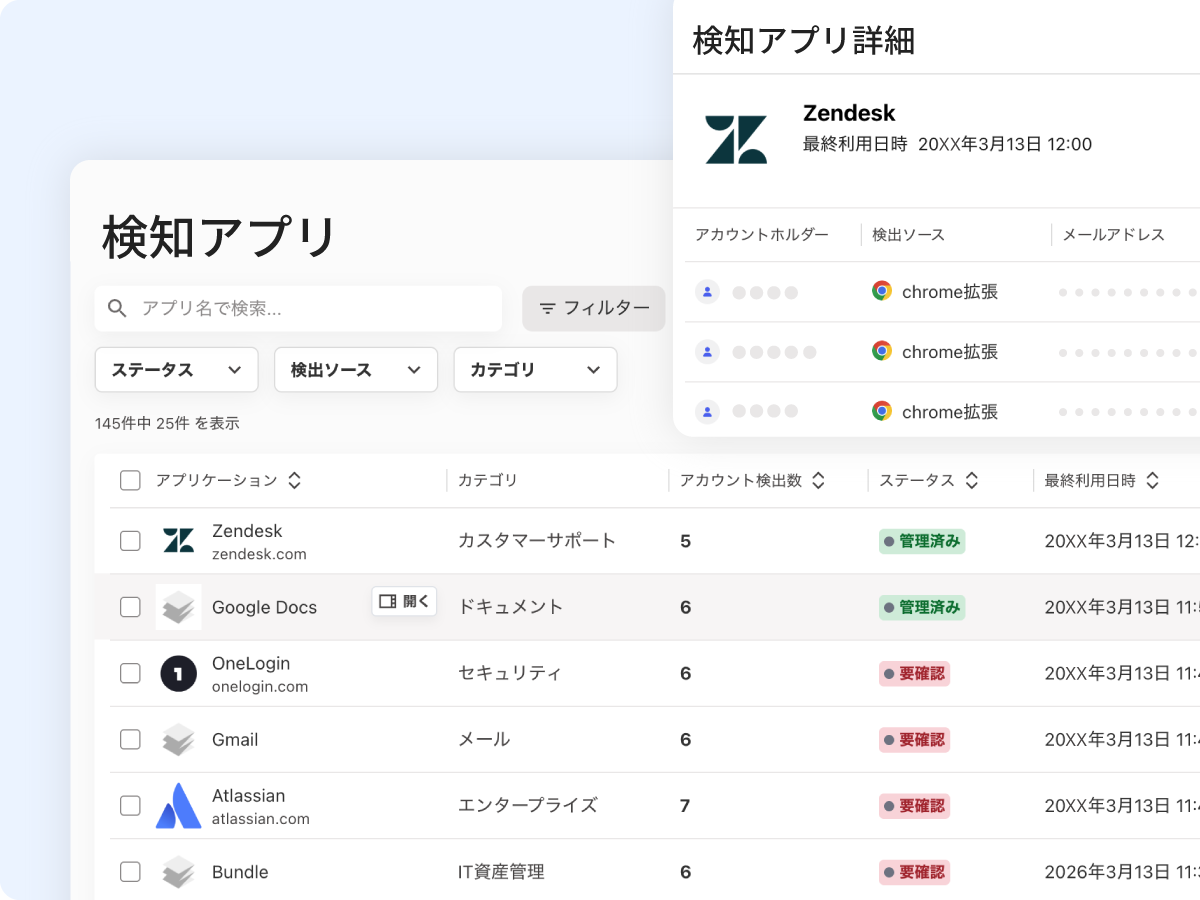This screenshot has width=1200, height=900.
Task: Click the 要確認 status badge for OneLogin
Action: [914, 674]
